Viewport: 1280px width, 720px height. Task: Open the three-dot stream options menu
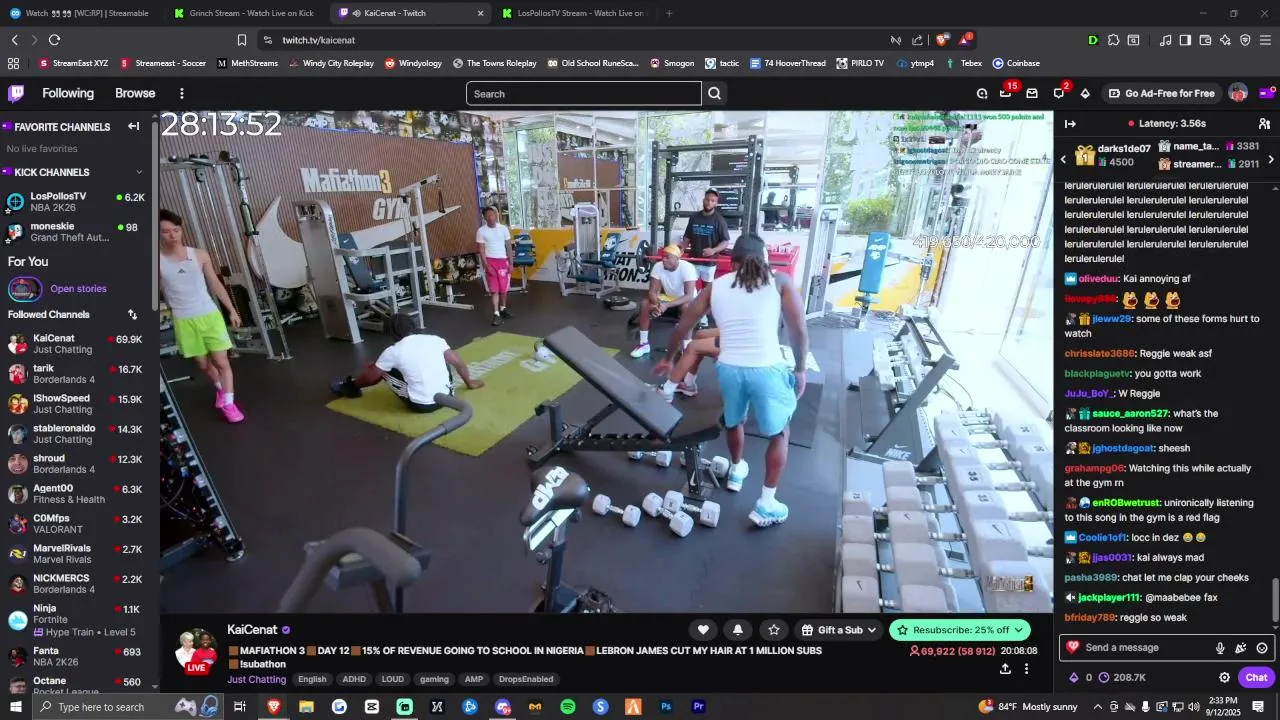(1026, 668)
